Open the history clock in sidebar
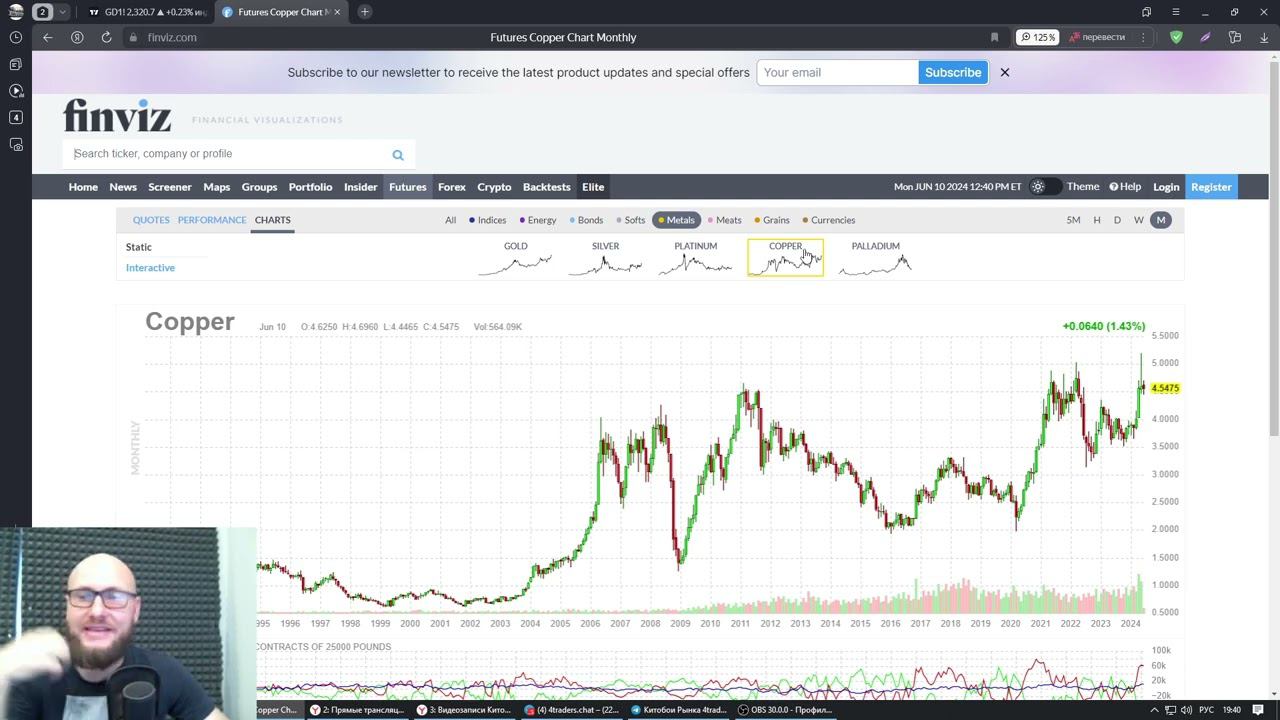Viewport: 1280px width, 720px height. click(15, 37)
